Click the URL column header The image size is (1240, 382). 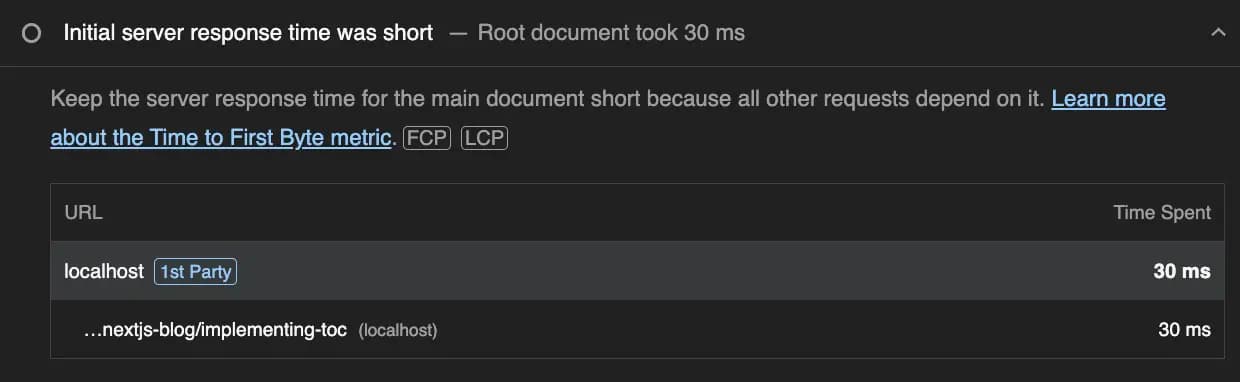pyautogui.click(x=83, y=212)
